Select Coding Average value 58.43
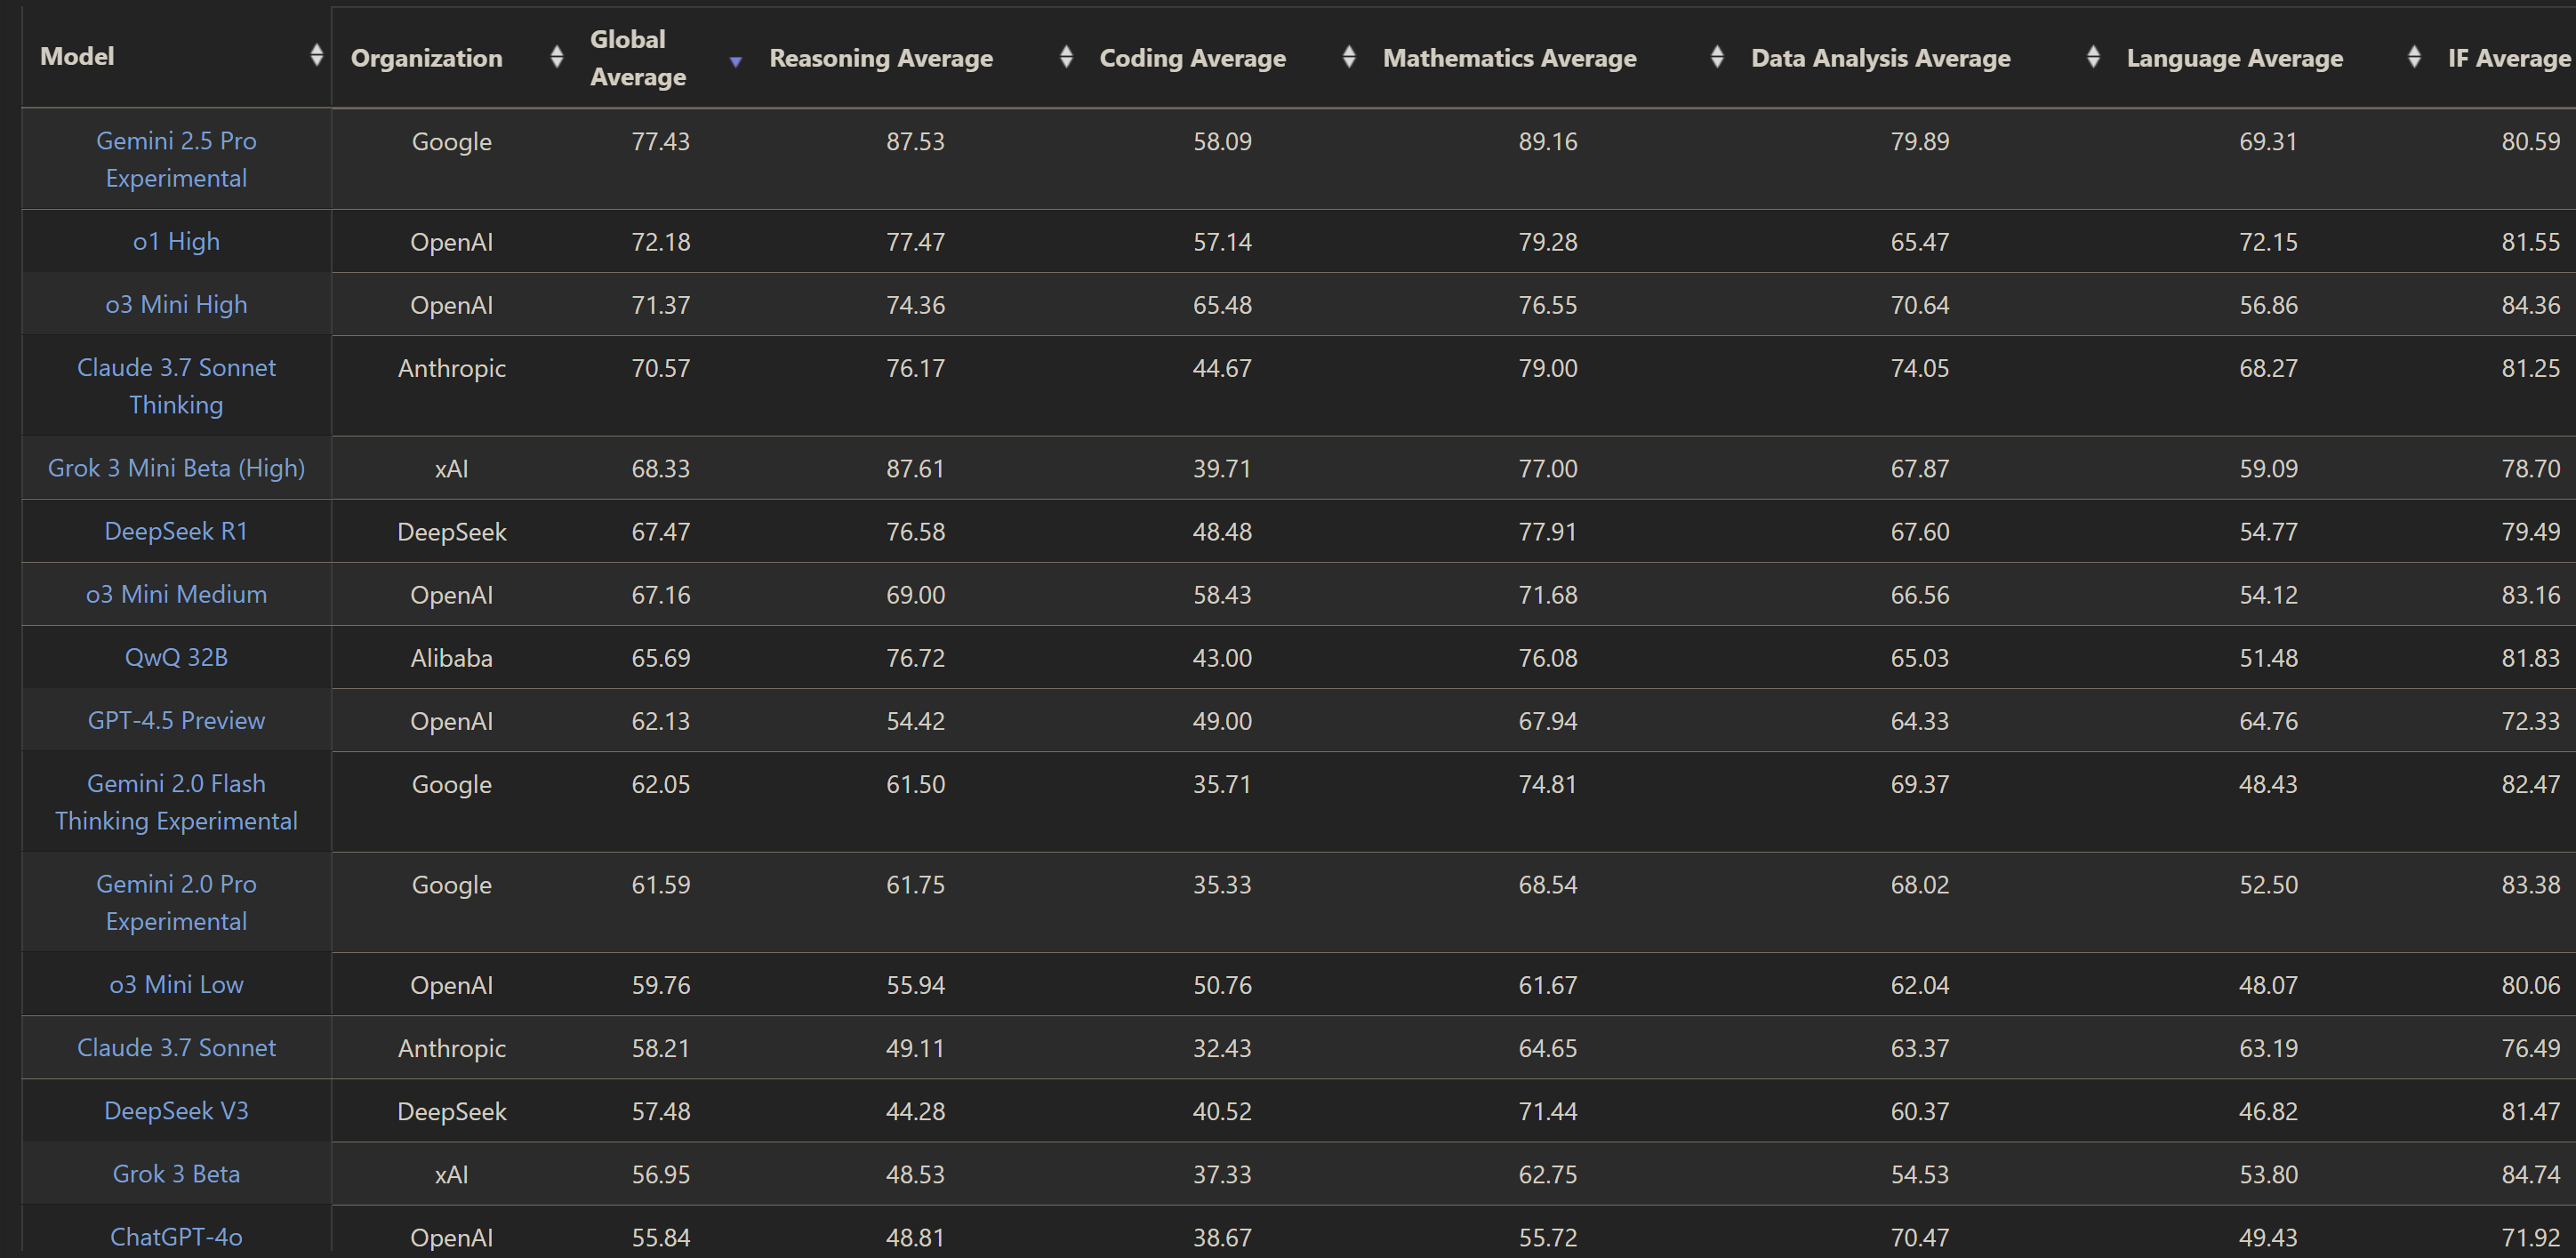 tap(1222, 594)
